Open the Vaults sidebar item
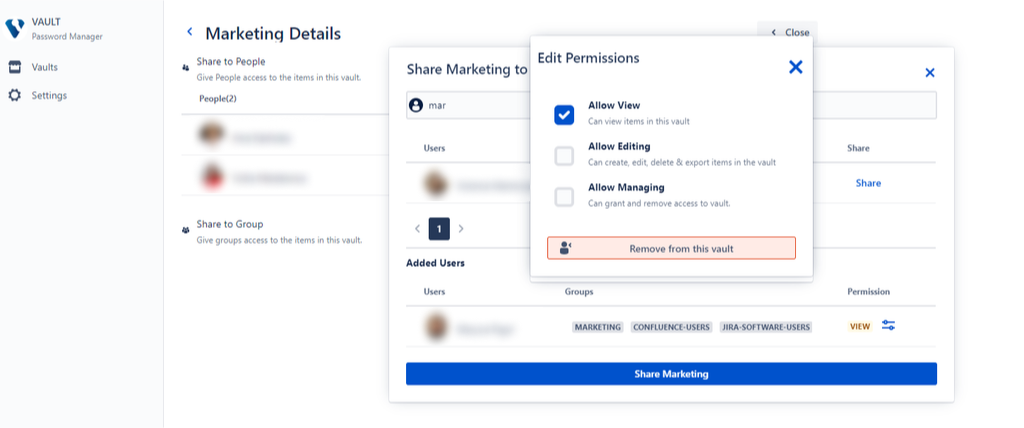 click(x=44, y=67)
